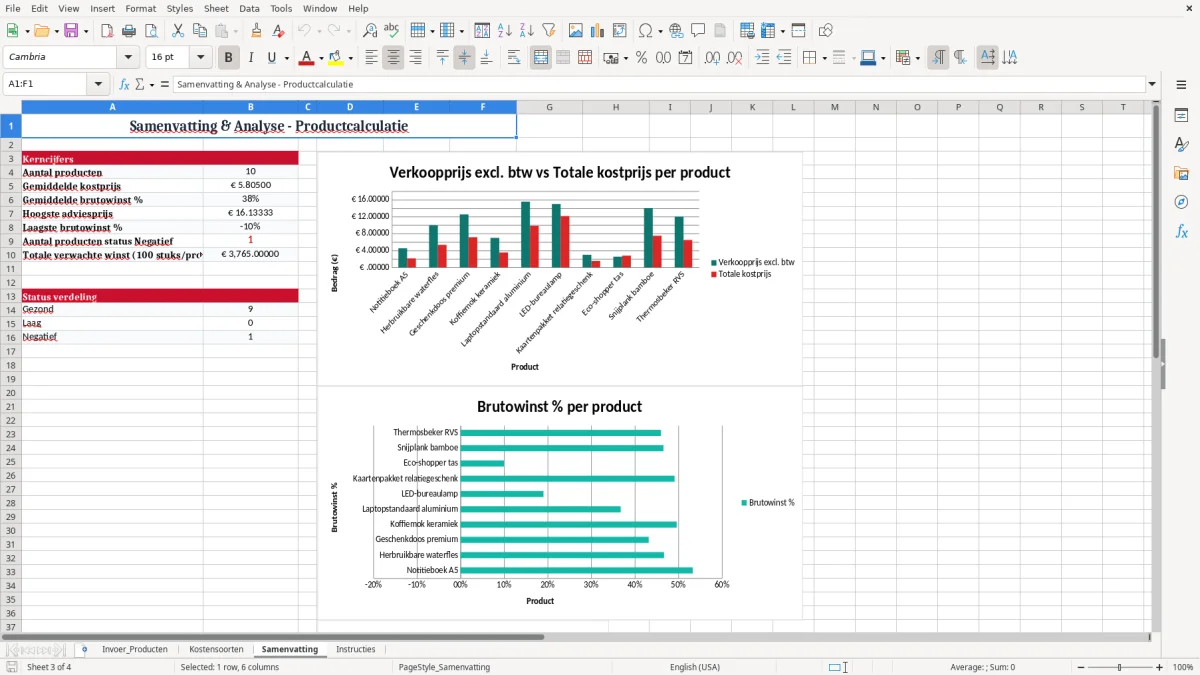
Task: Toggle Center Horizontally alignment
Action: [x=393, y=58]
